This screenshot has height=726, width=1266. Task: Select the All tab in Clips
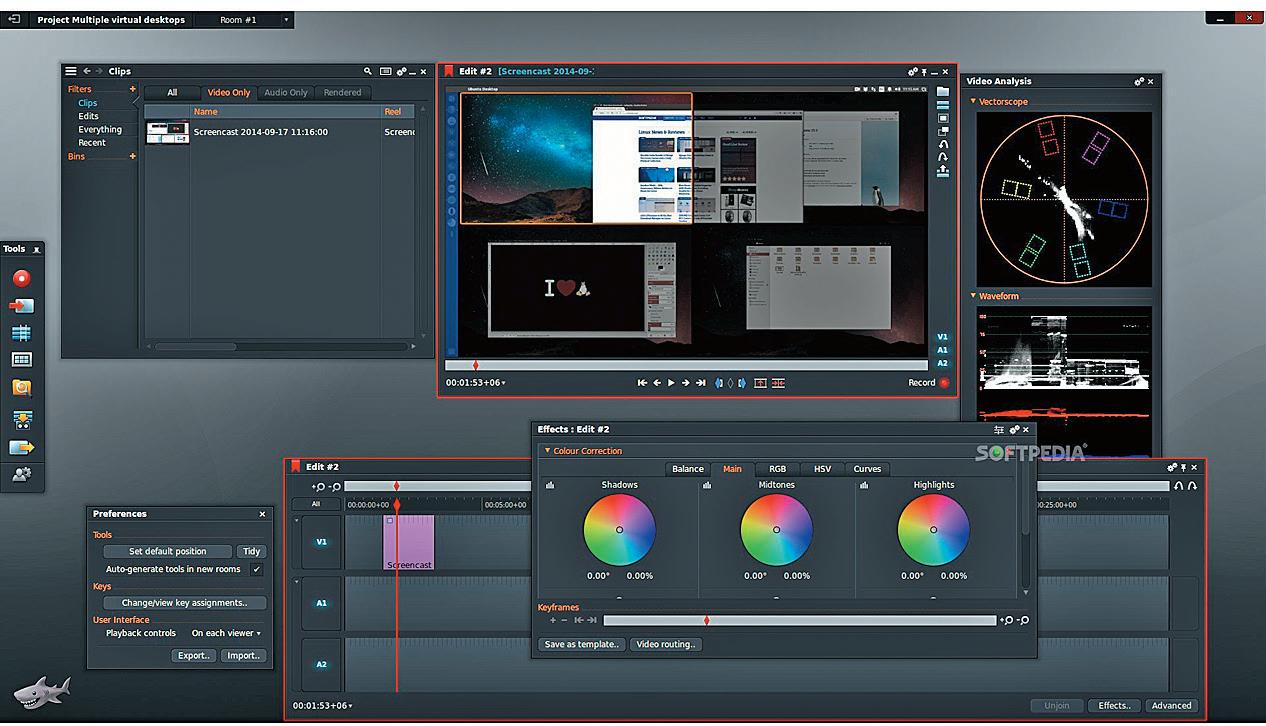[172, 93]
